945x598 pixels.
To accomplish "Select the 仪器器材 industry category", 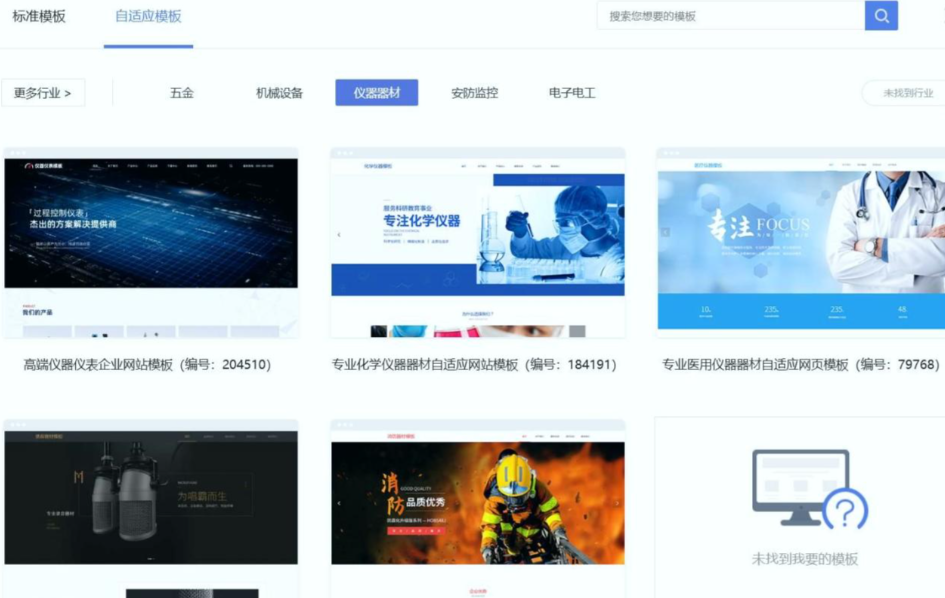I will click(x=375, y=91).
